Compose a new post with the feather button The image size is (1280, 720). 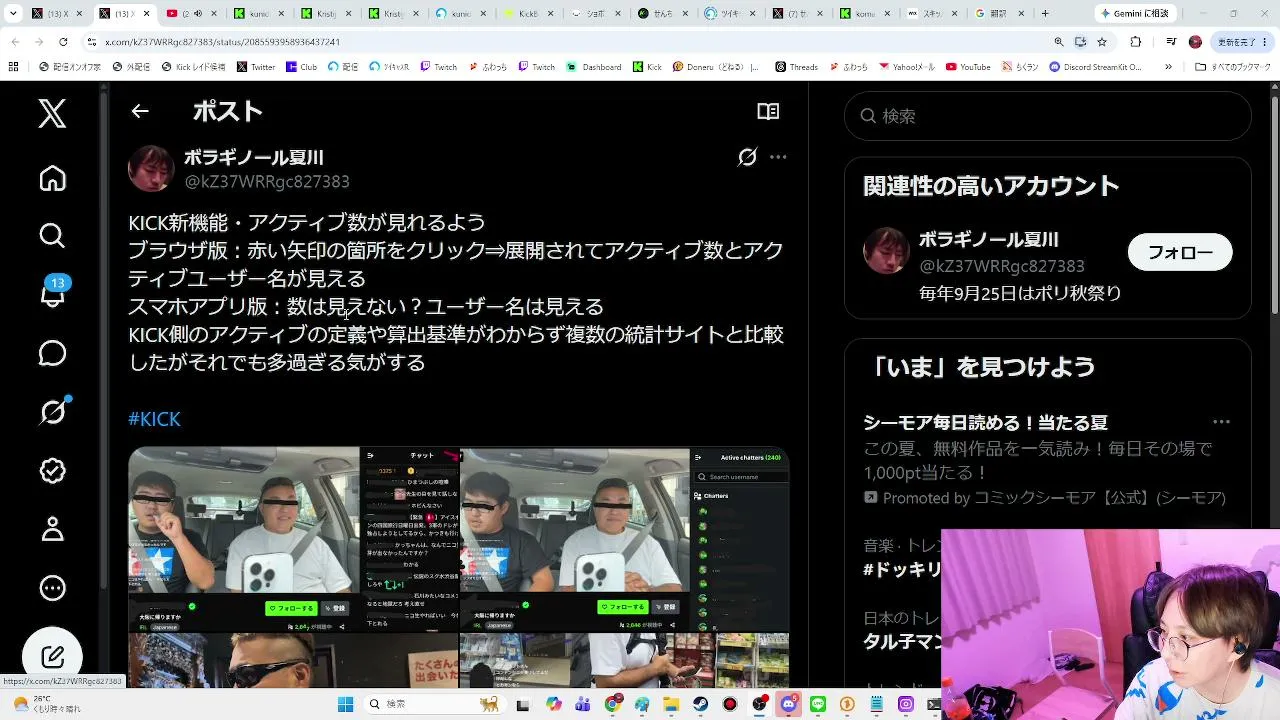point(52,656)
